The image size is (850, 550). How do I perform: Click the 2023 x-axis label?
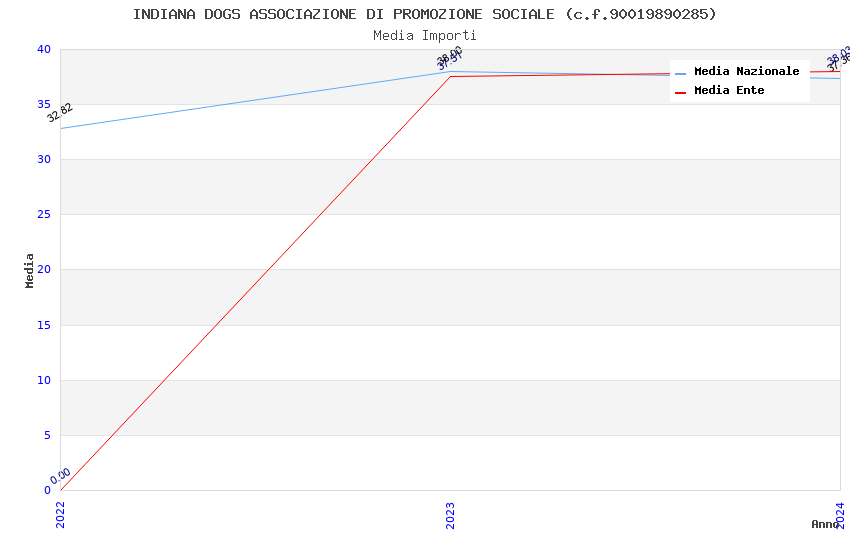click(x=450, y=515)
